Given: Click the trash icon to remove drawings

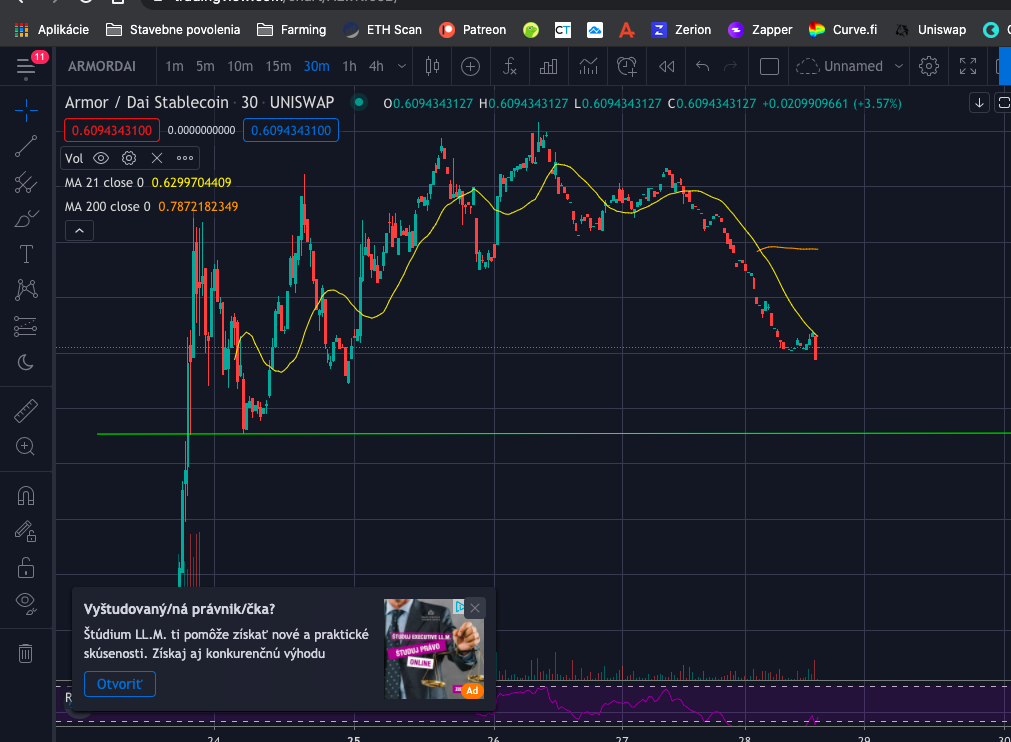Looking at the screenshot, I should (26, 653).
